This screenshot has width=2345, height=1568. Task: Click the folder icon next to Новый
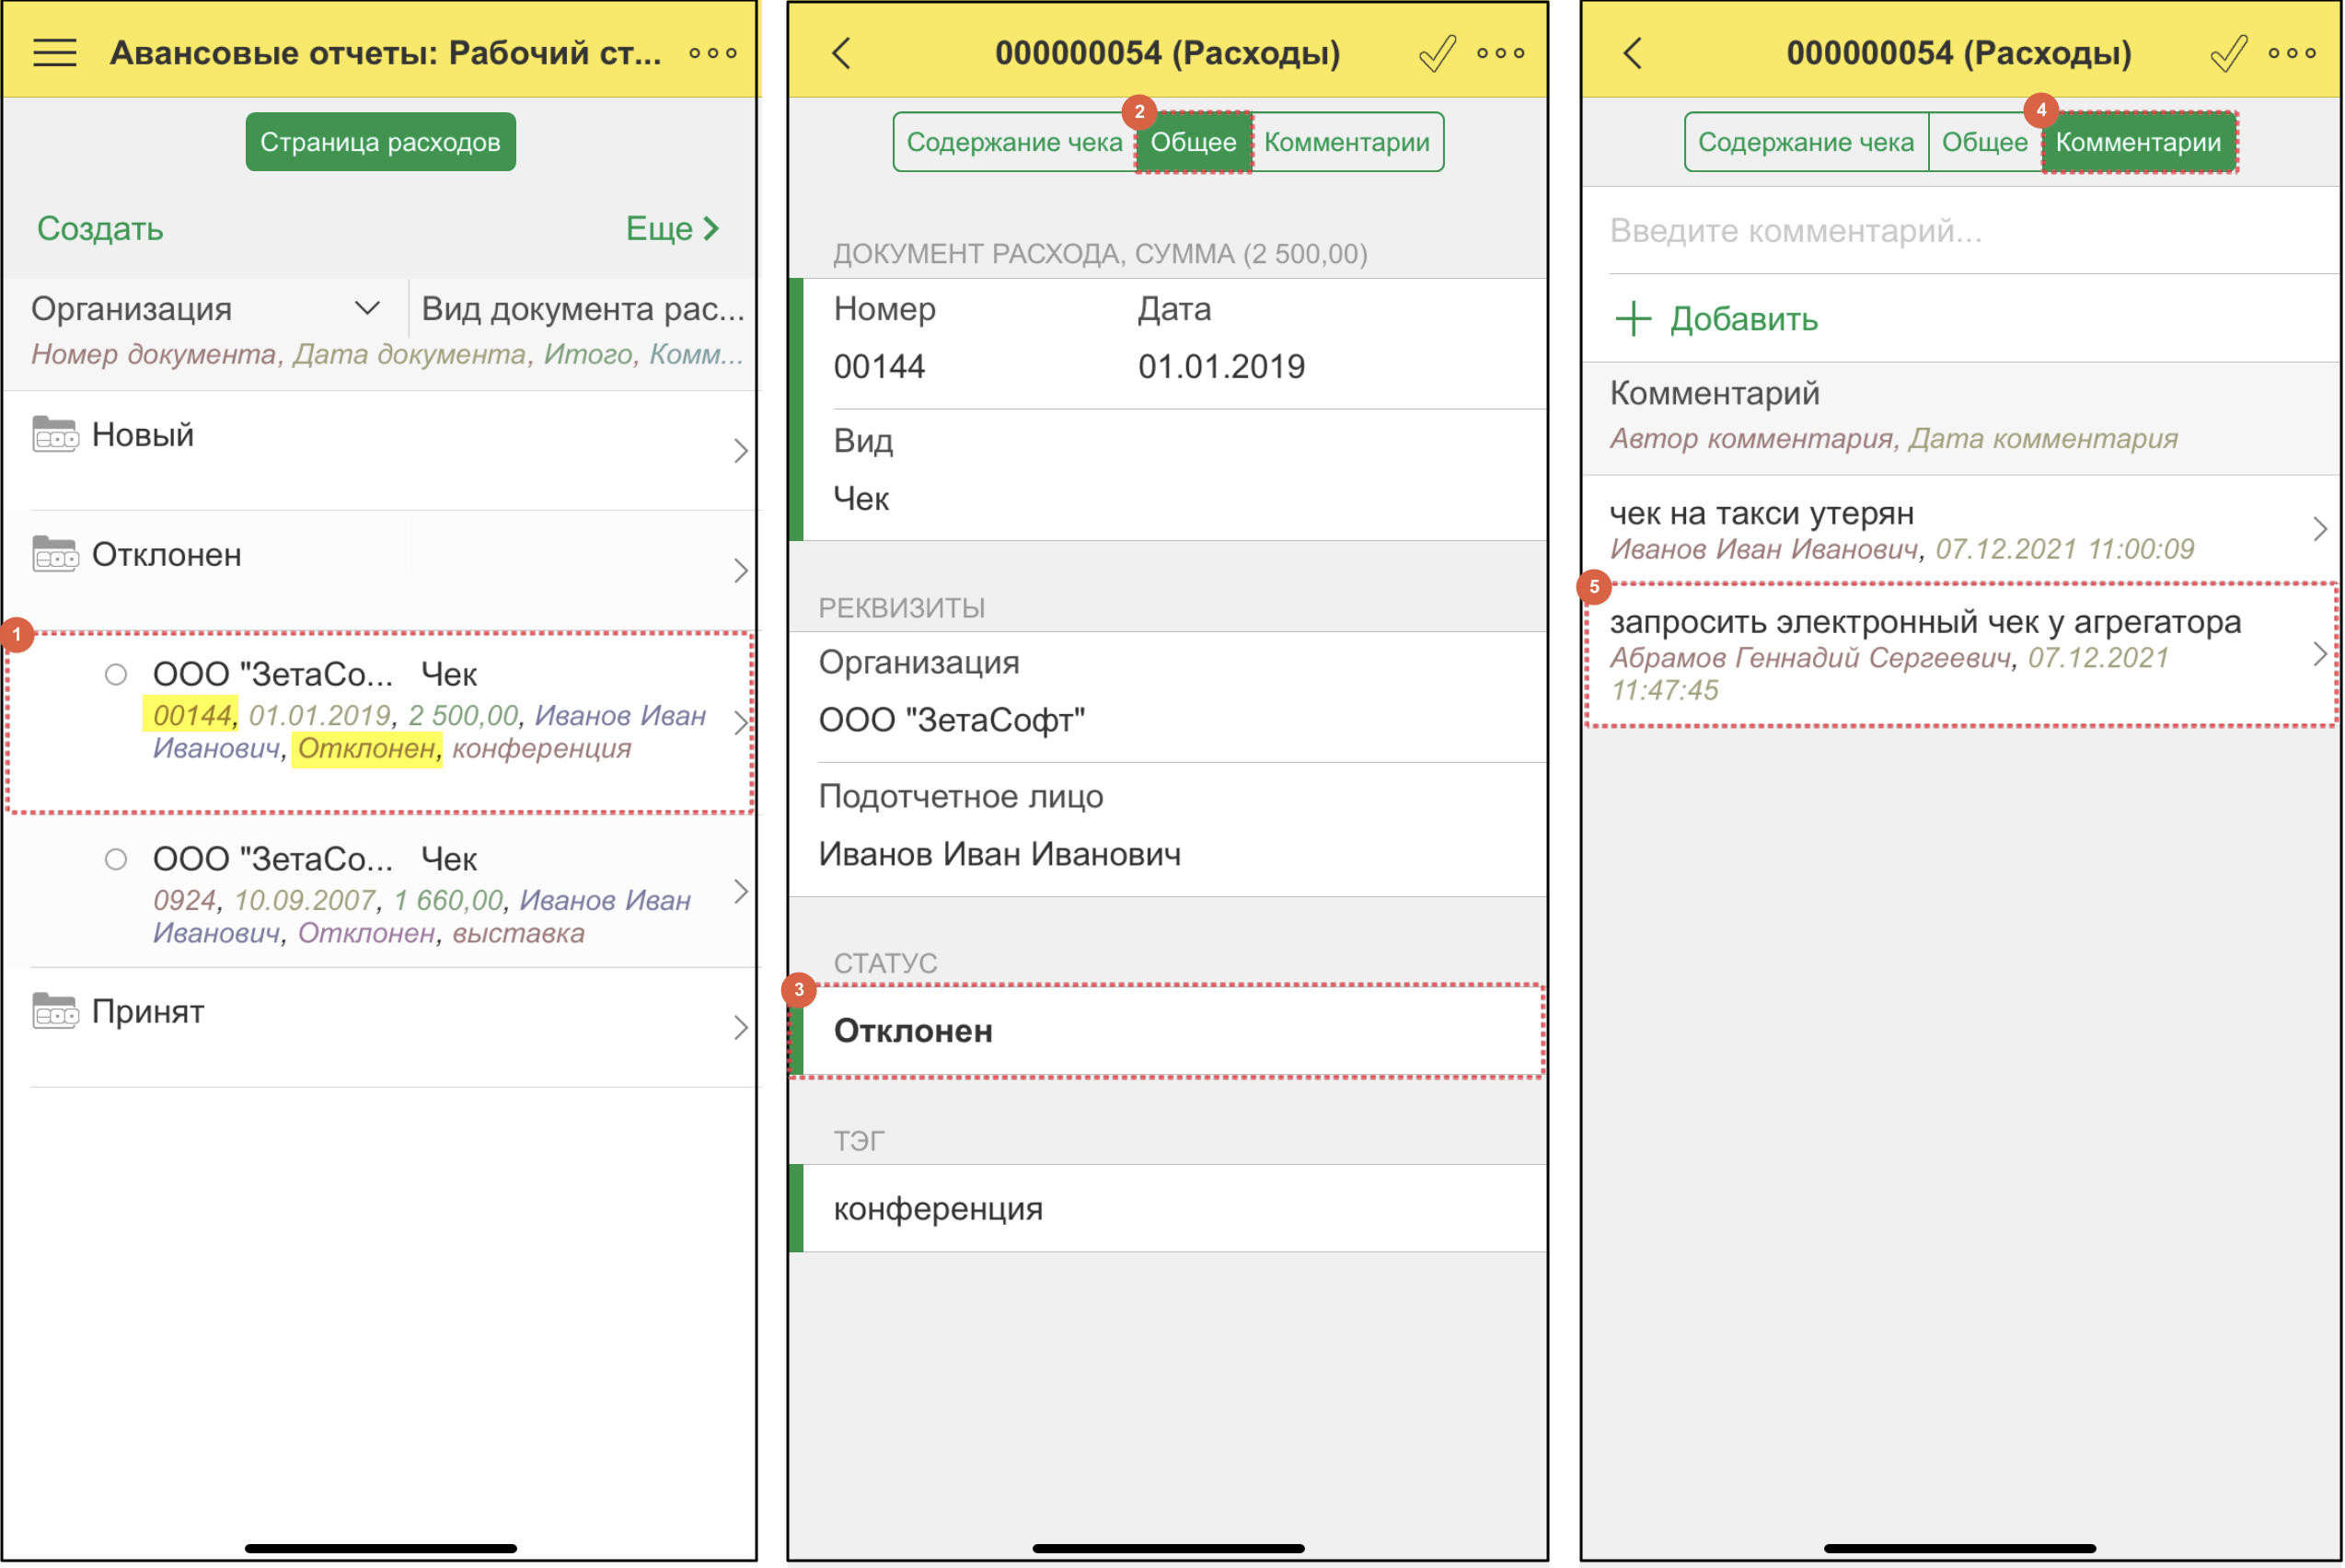55,434
